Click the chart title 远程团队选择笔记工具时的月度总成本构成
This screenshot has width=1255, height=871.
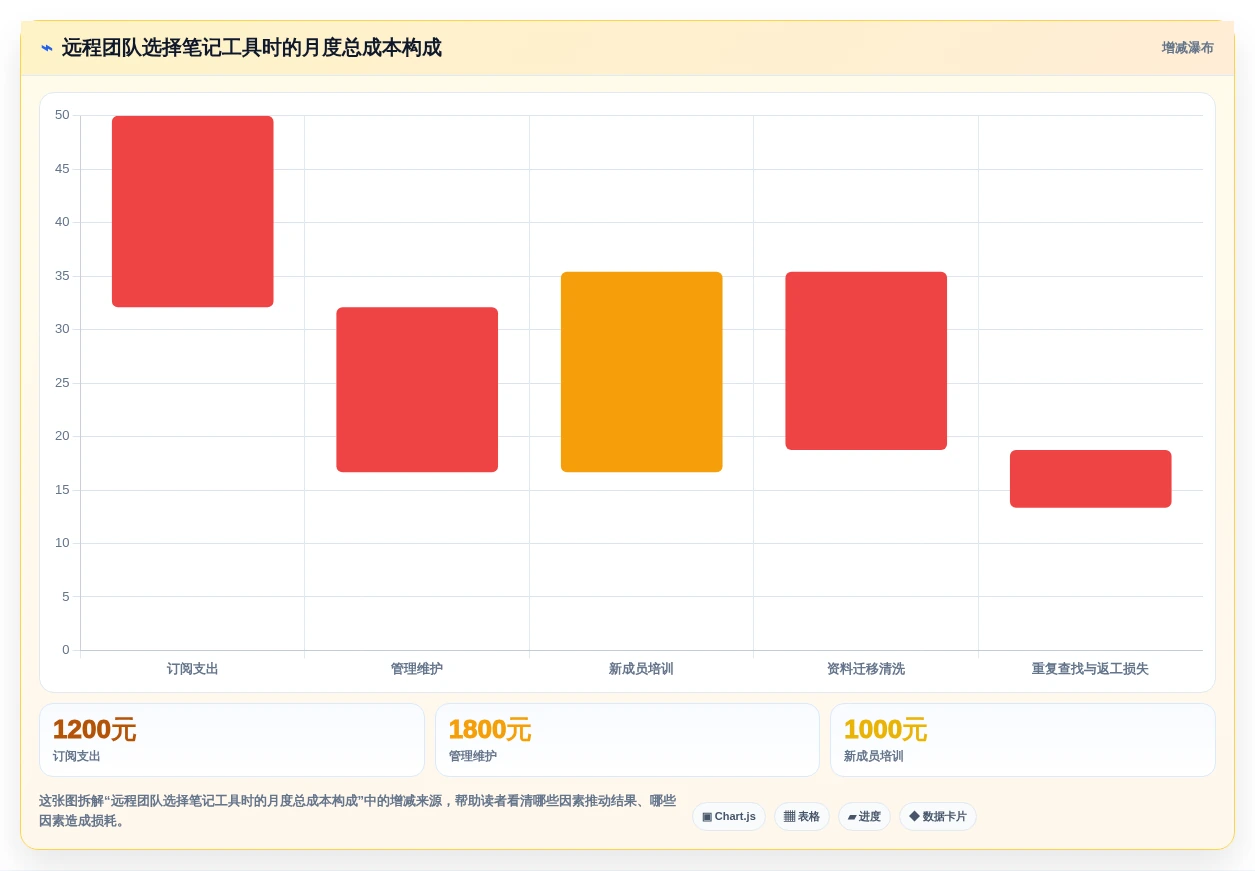[x=251, y=48]
